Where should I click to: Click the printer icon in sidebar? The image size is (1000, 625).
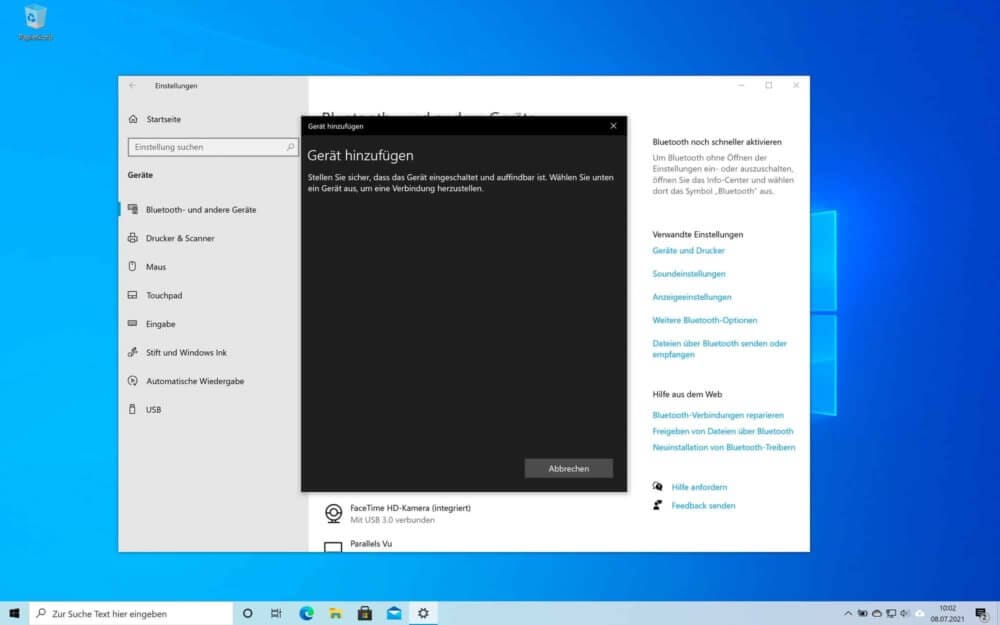click(x=133, y=238)
